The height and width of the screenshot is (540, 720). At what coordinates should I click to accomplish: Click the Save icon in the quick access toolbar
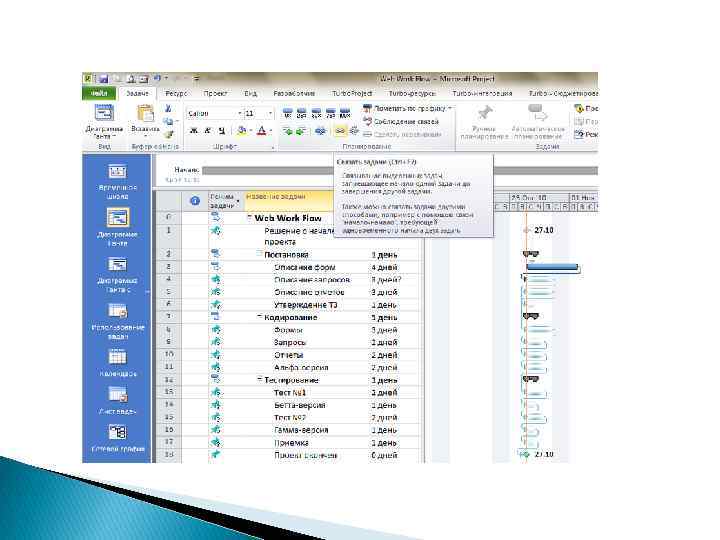[103, 79]
